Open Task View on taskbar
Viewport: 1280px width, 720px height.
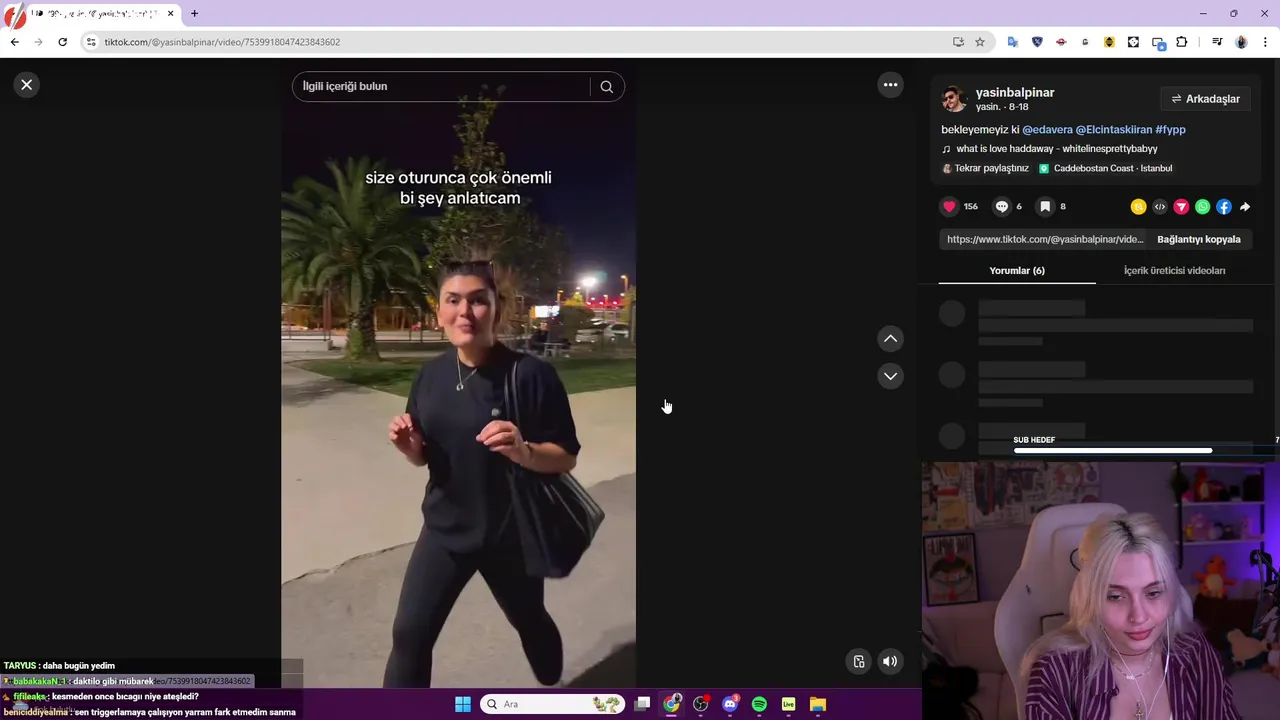coord(643,704)
